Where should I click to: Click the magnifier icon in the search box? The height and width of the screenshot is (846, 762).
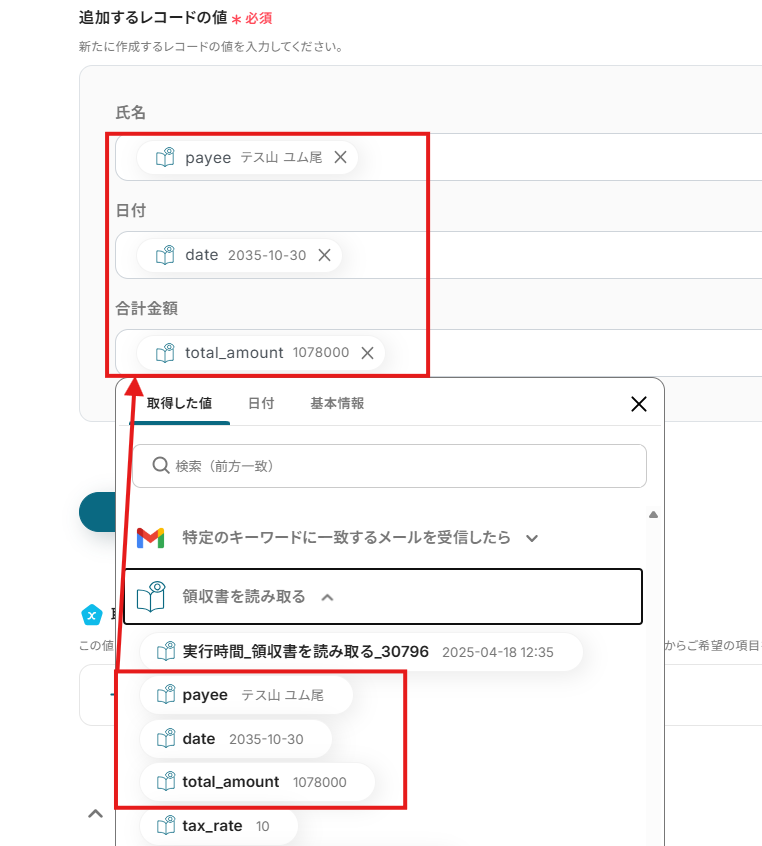[x=159, y=466]
